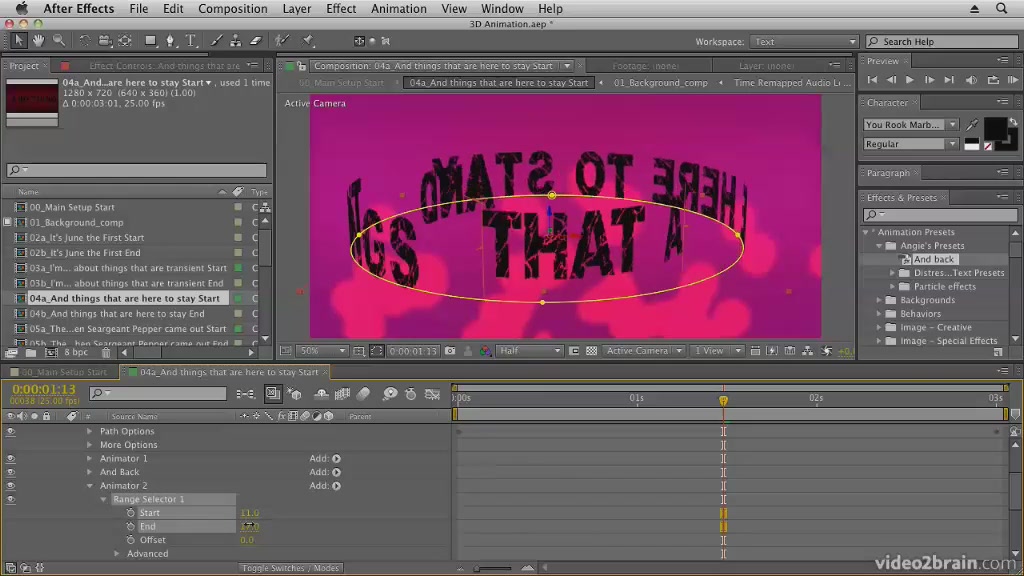Enable motion blur switch in timeline
The image size is (1024, 576).
point(364,393)
